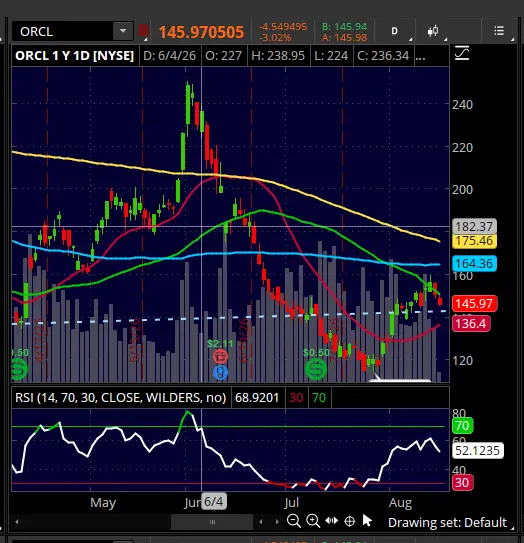Click the horizontal pan arrows icon
Viewport: 524px width, 543px height.
click(x=332, y=520)
